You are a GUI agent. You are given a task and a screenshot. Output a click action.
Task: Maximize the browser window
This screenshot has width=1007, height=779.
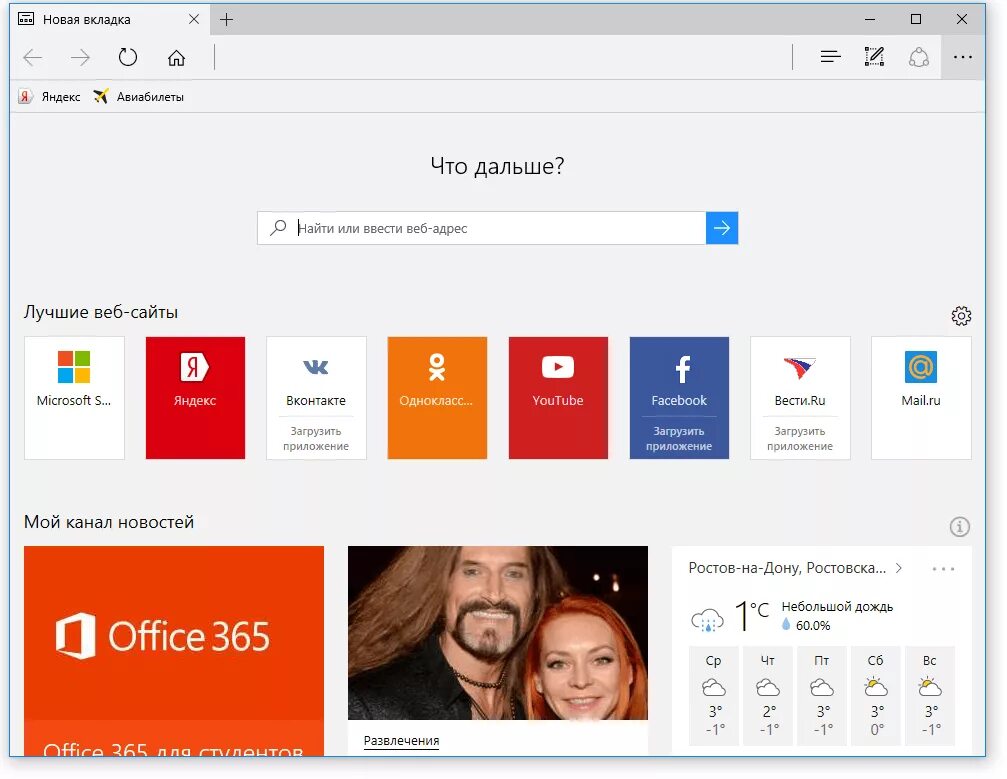[x=916, y=19]
